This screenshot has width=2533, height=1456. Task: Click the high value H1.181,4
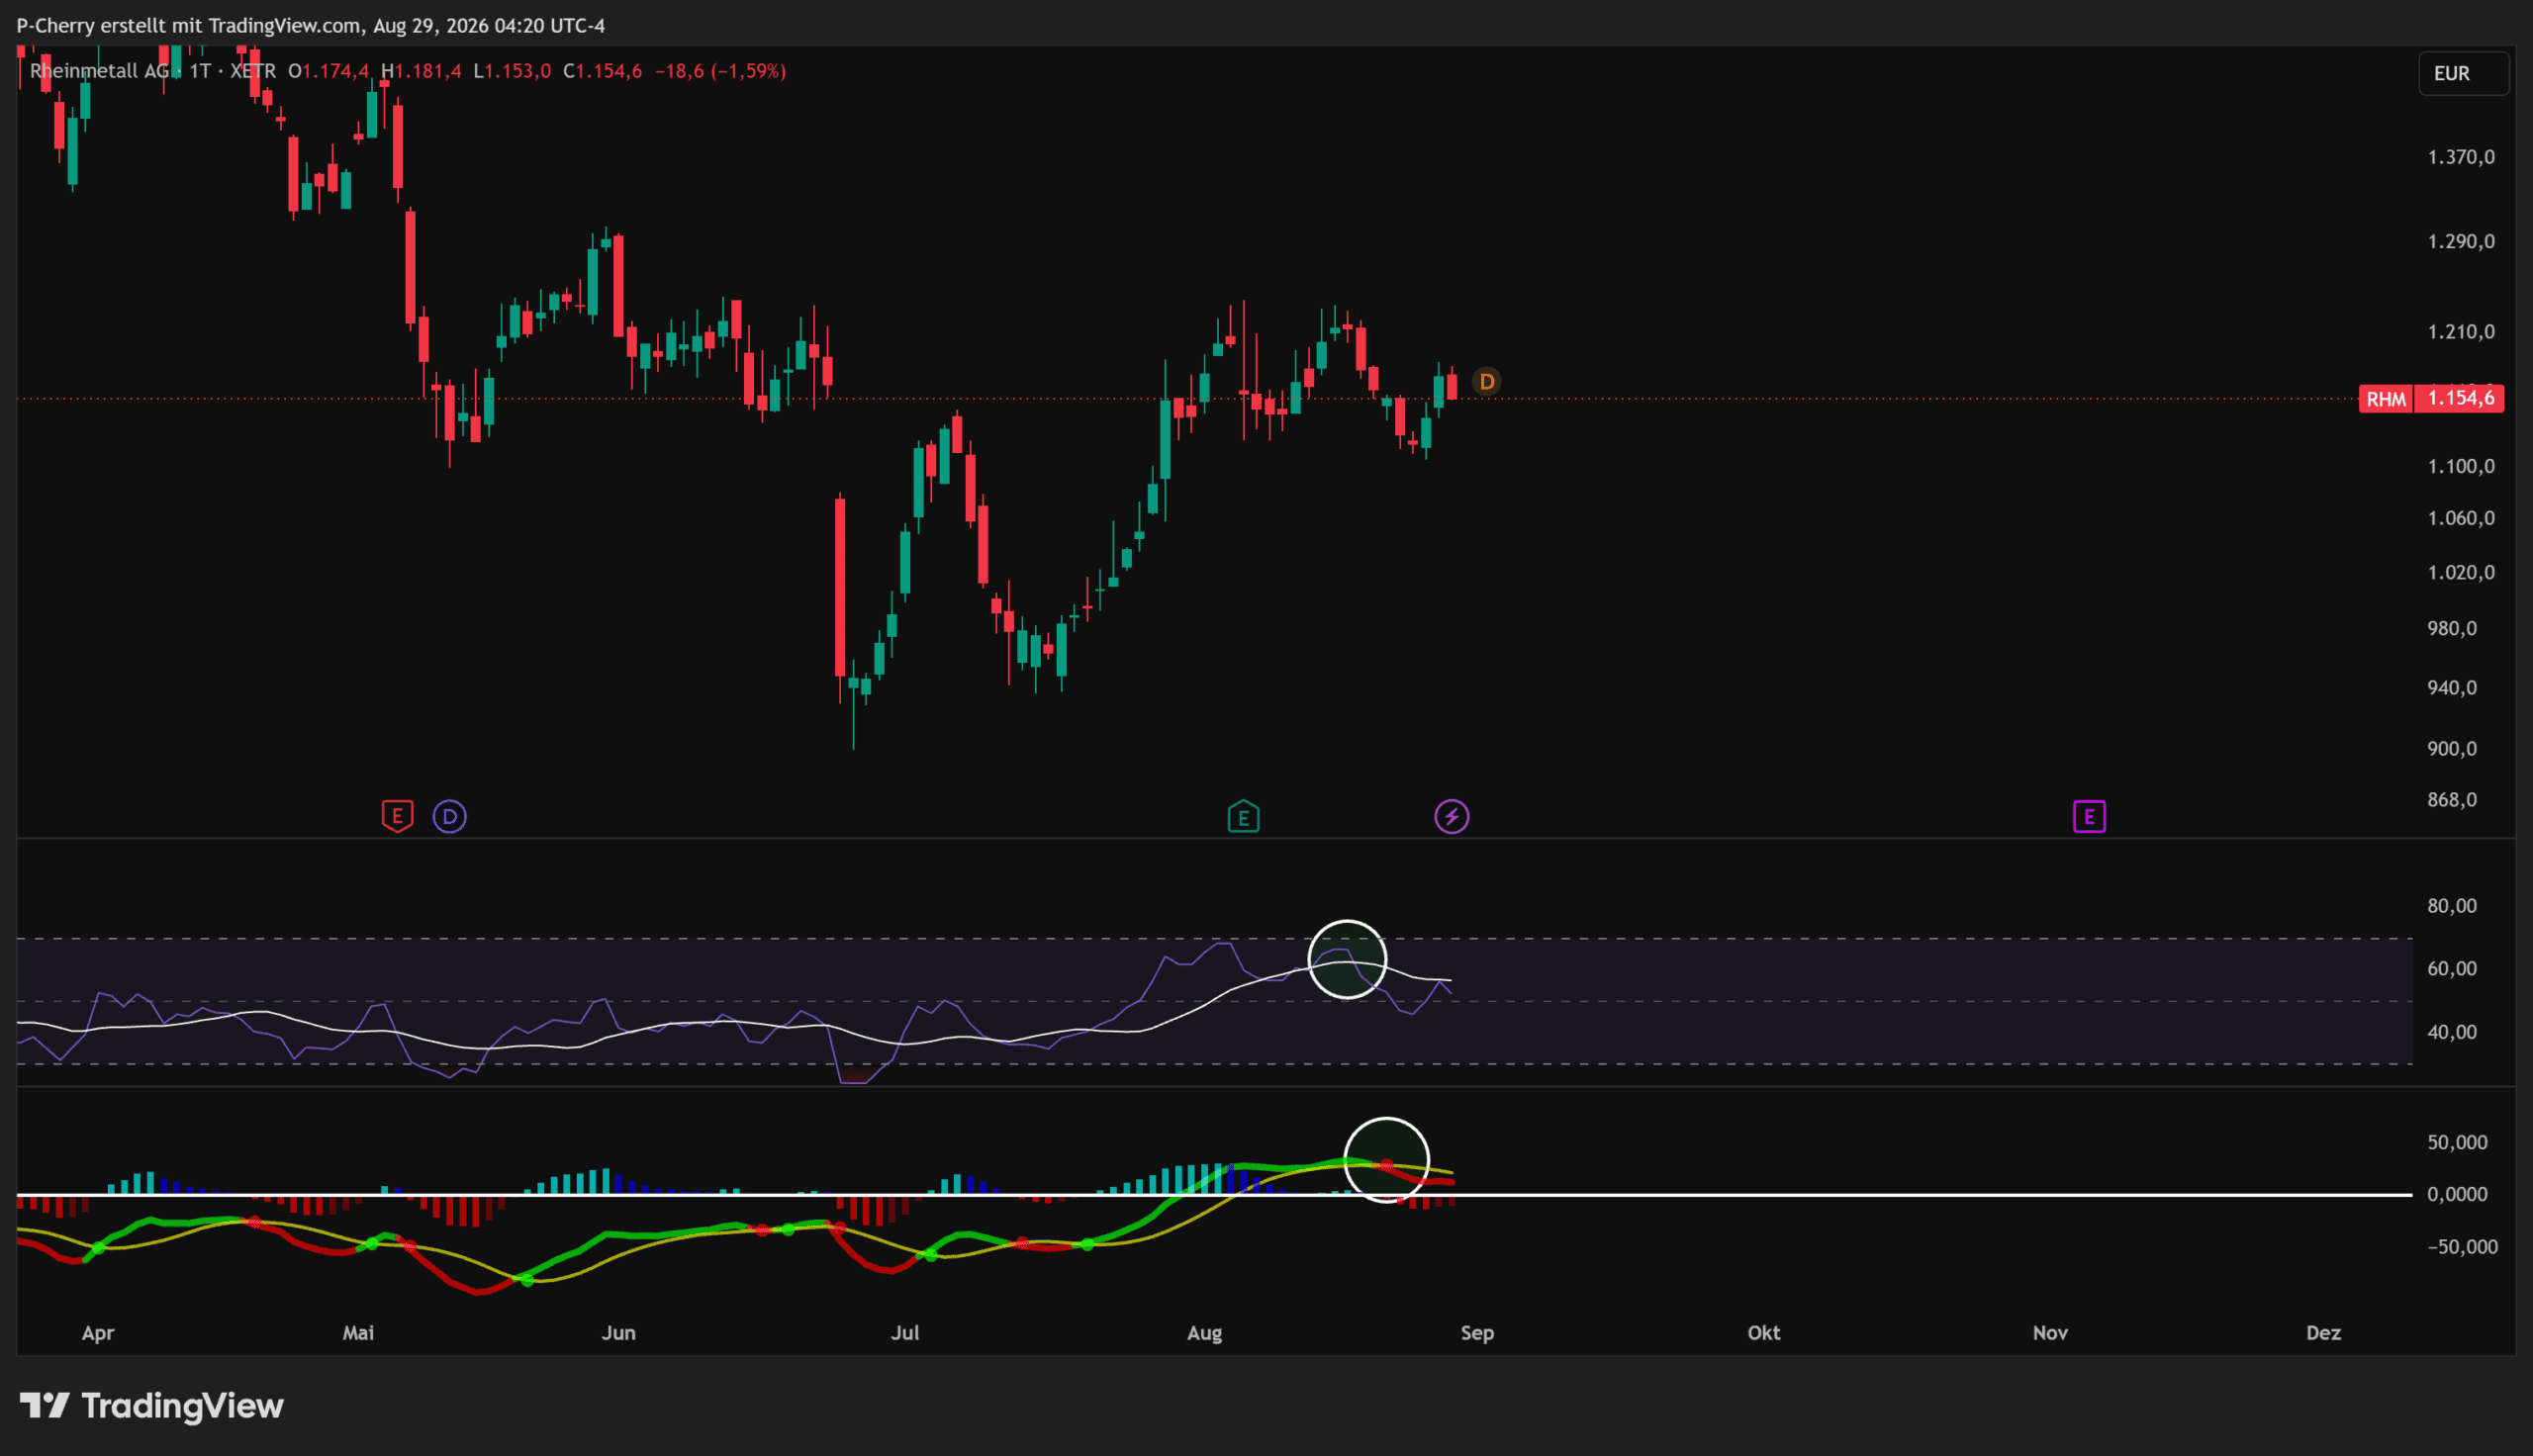point(421,71)
